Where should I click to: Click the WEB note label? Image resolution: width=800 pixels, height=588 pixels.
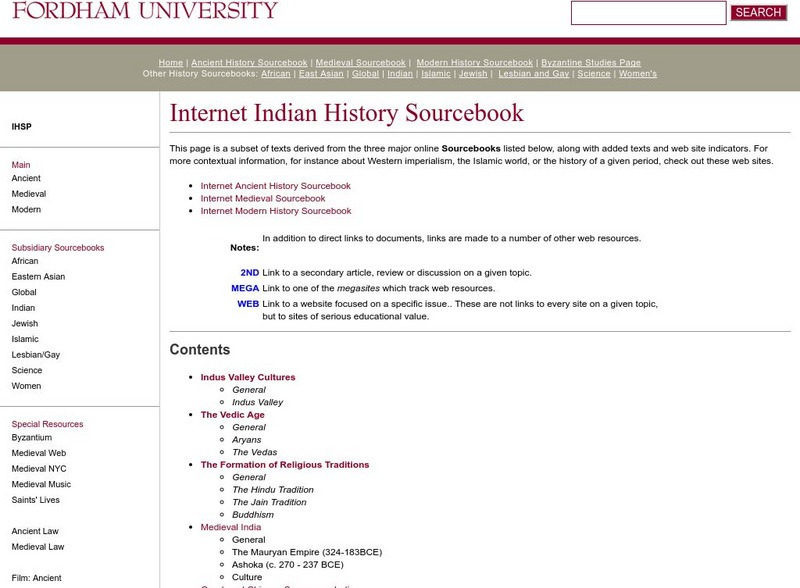tap(248, 304)
